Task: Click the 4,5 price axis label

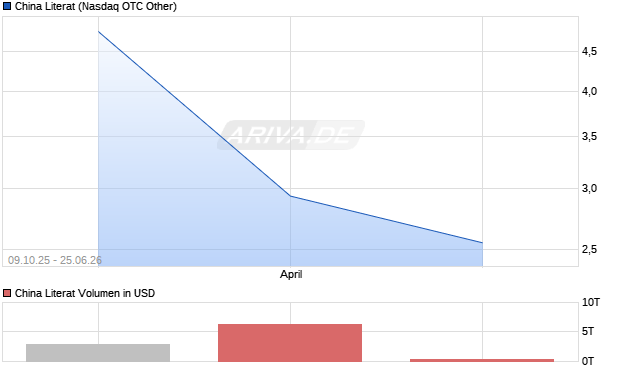Action: click(x=589, y=51)
